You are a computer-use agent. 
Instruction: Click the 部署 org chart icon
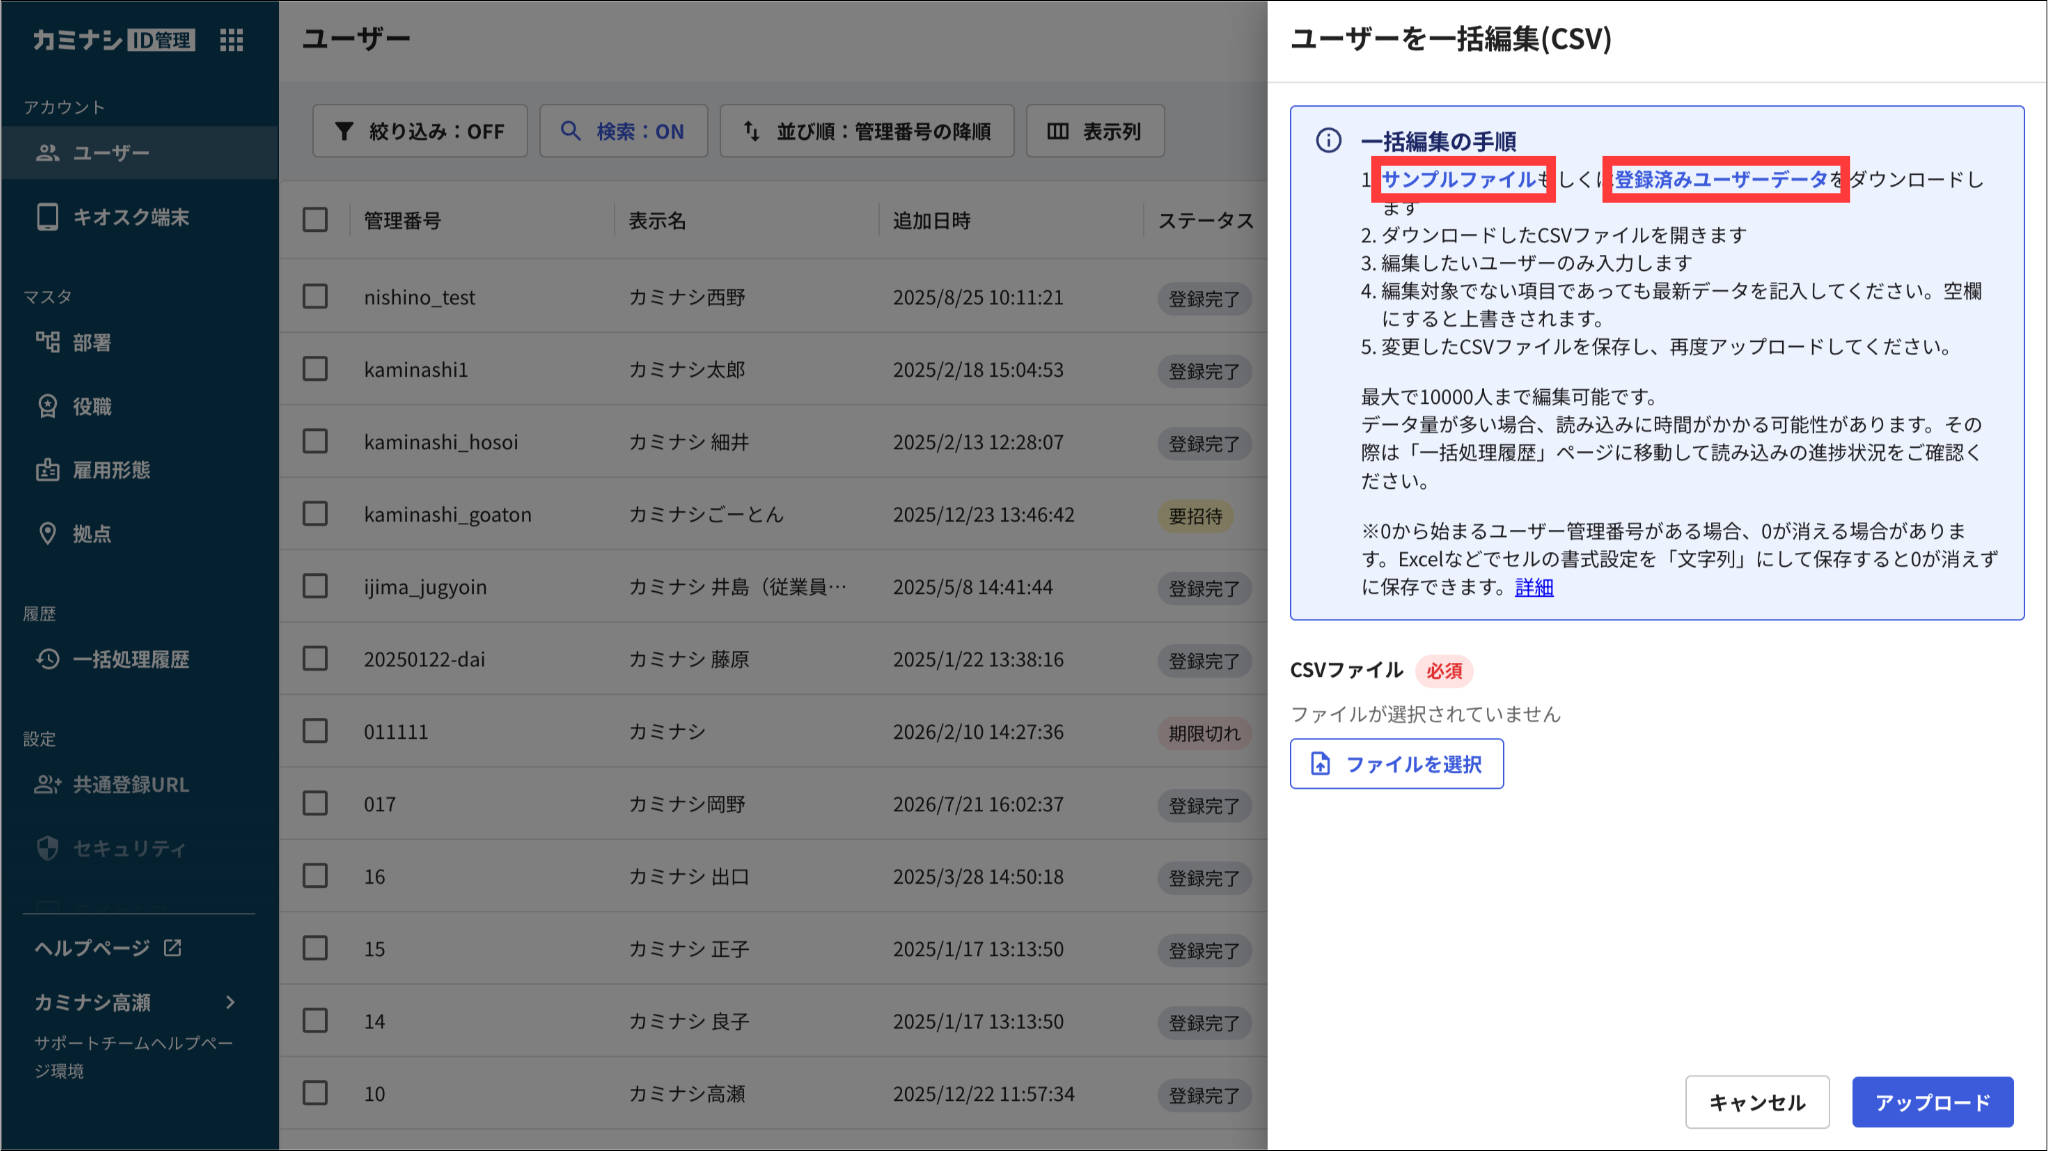[x=47, y=342]
